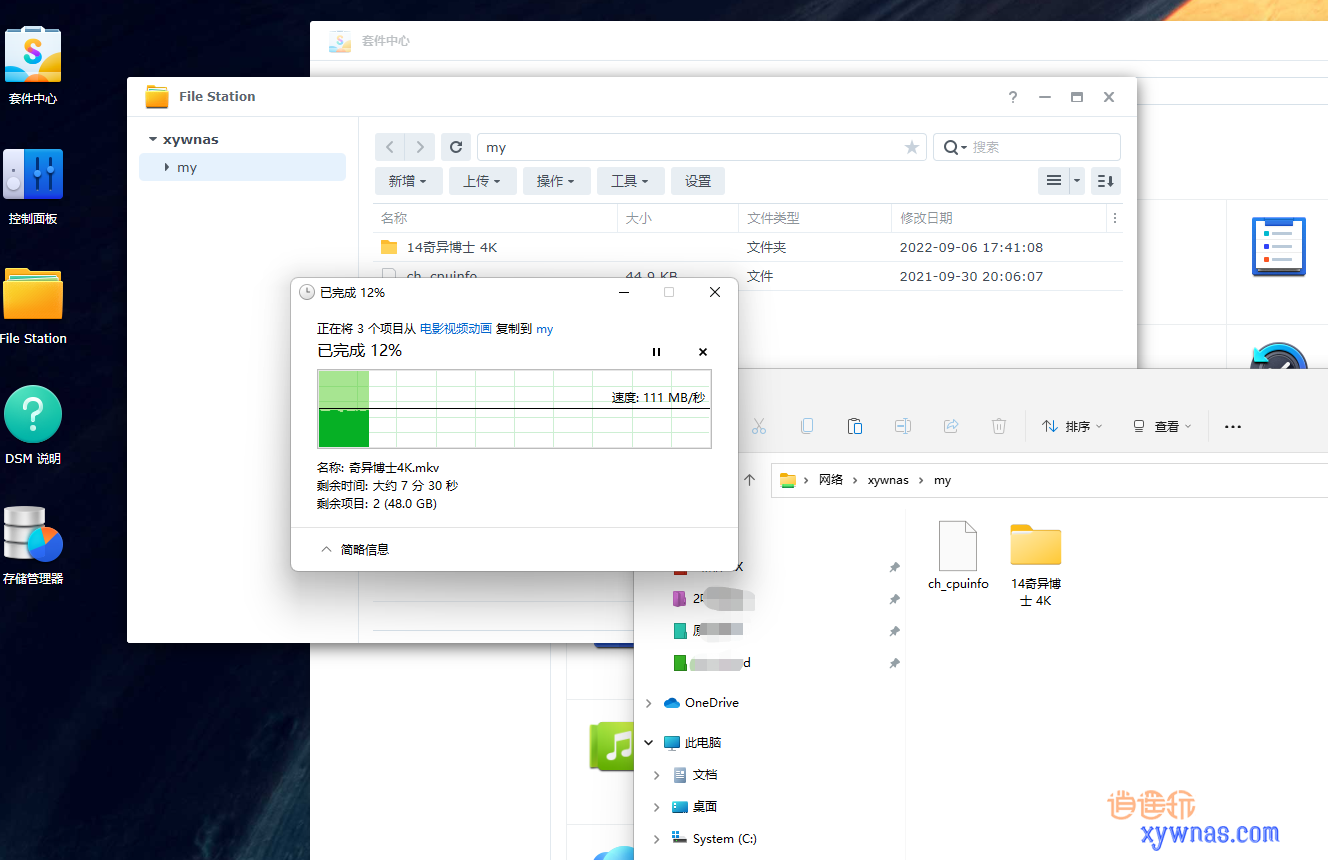Pause the file copy transfer
The image size is (1328, 860).
657,352
